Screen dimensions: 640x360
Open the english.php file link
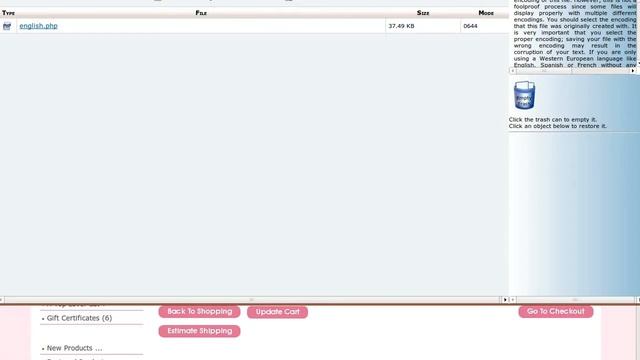(x=38, y=26)
